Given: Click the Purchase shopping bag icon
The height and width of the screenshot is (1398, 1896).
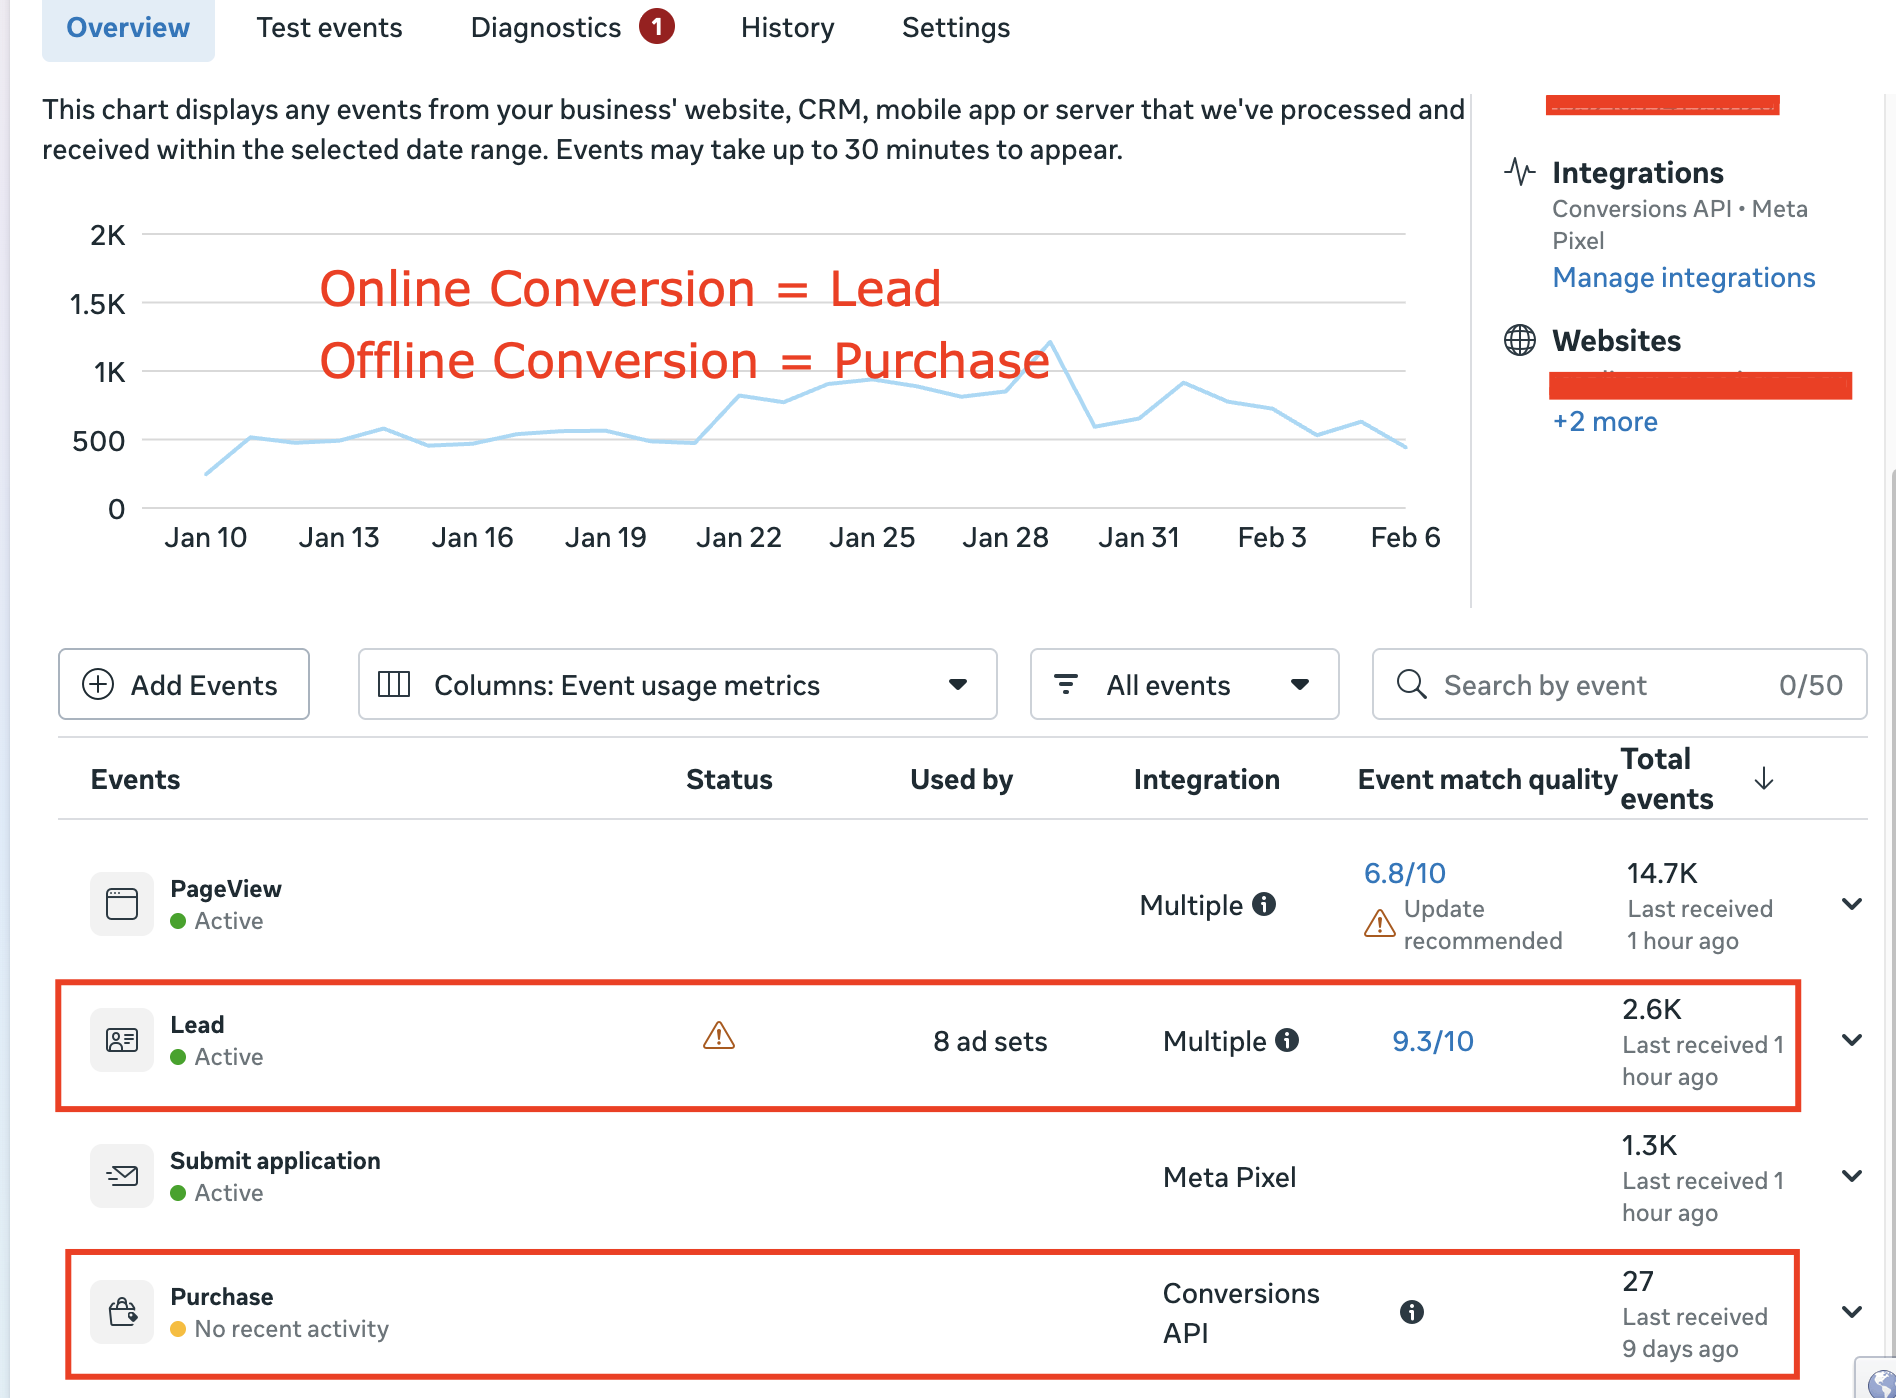Looking at the screenshot, I should click(x=121, y=1312).
